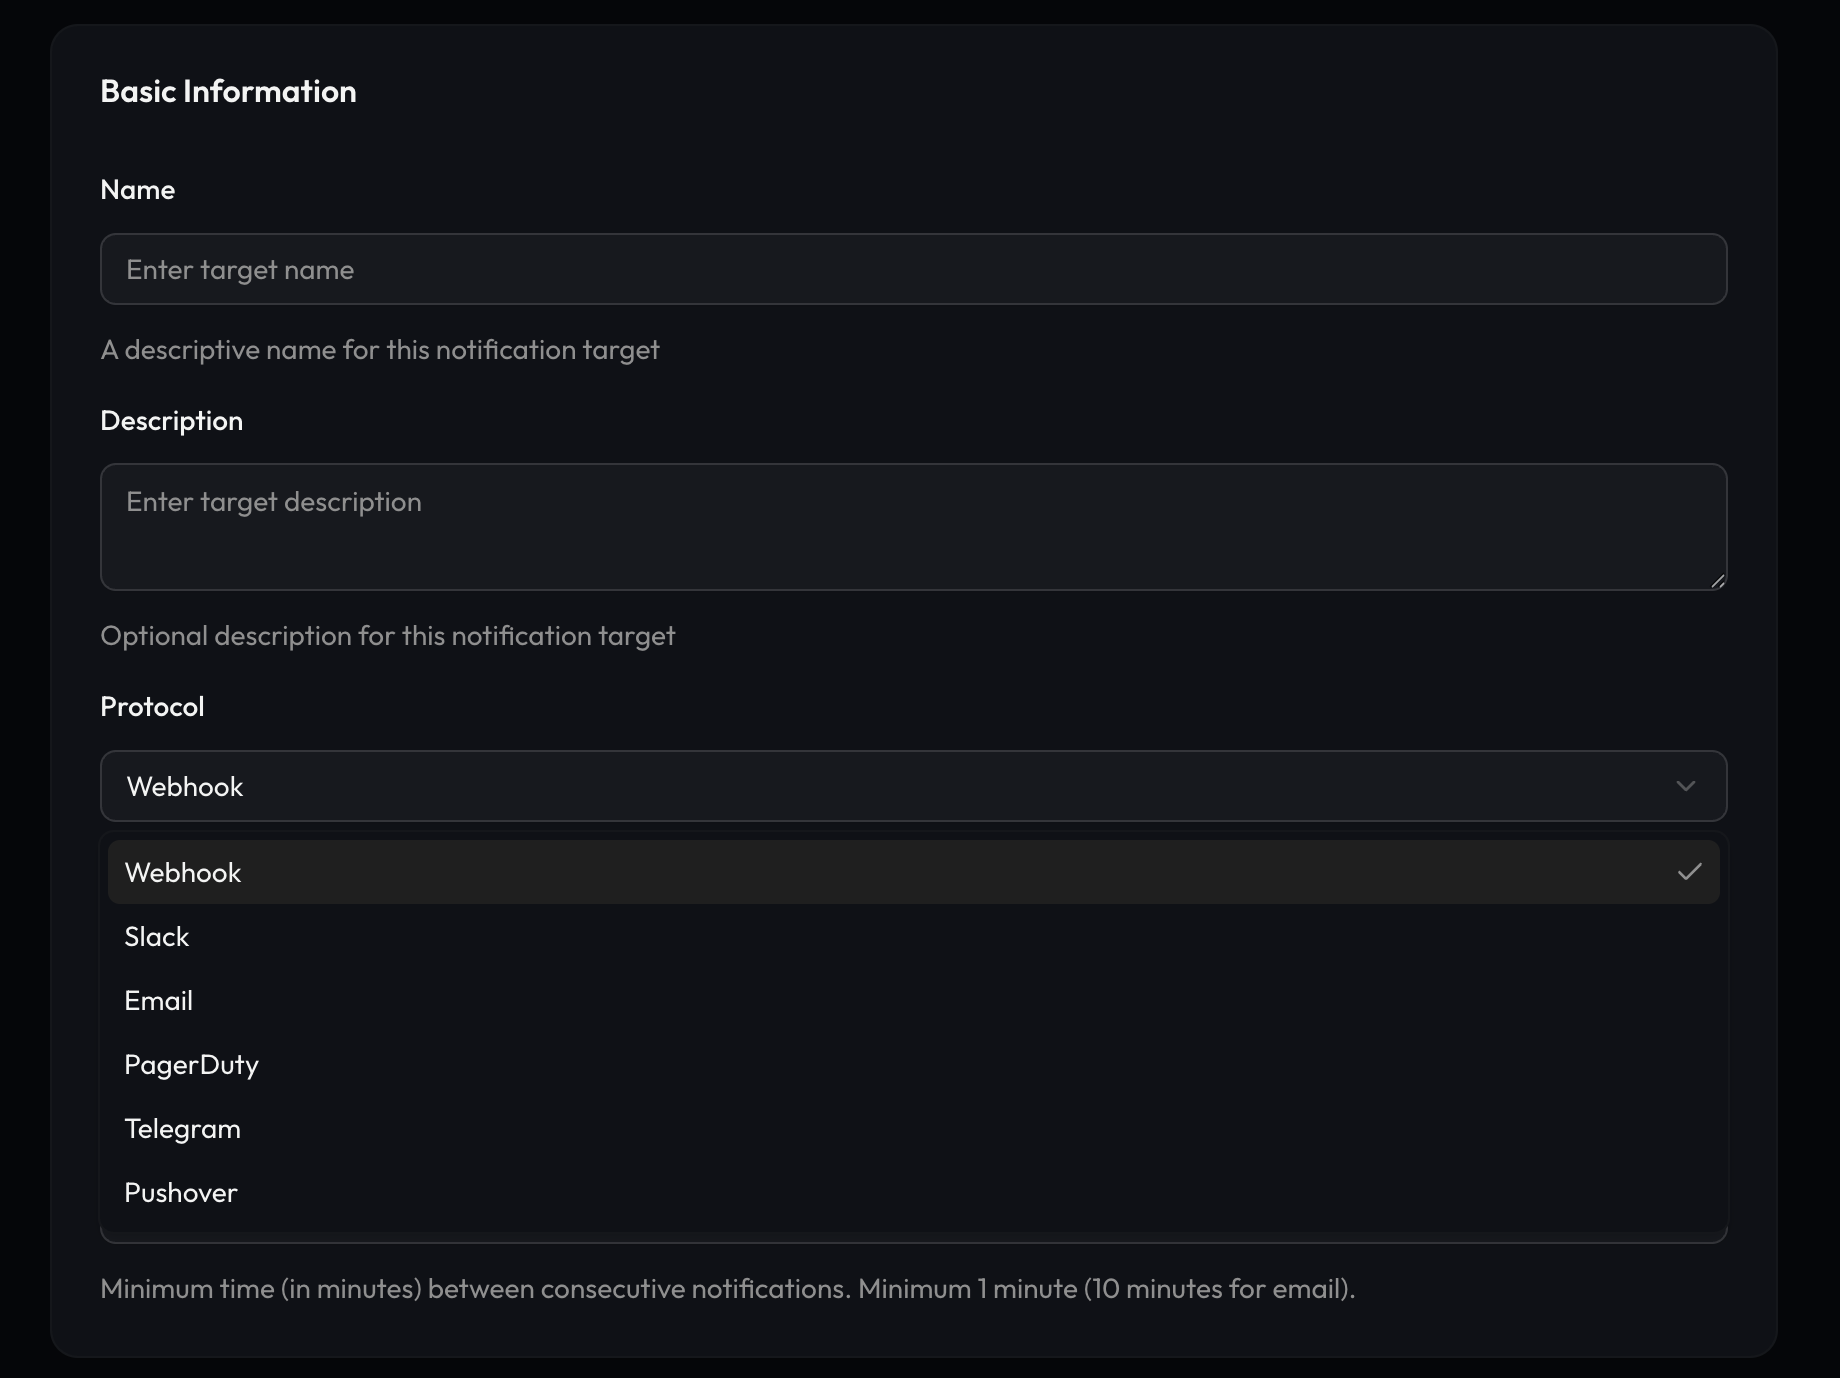Image resolution: width=1840 pixels, height=1378 pixels.
Task: Click the 'Basic Information' heading
Action: pyautogui.click(x=228, y=91)
